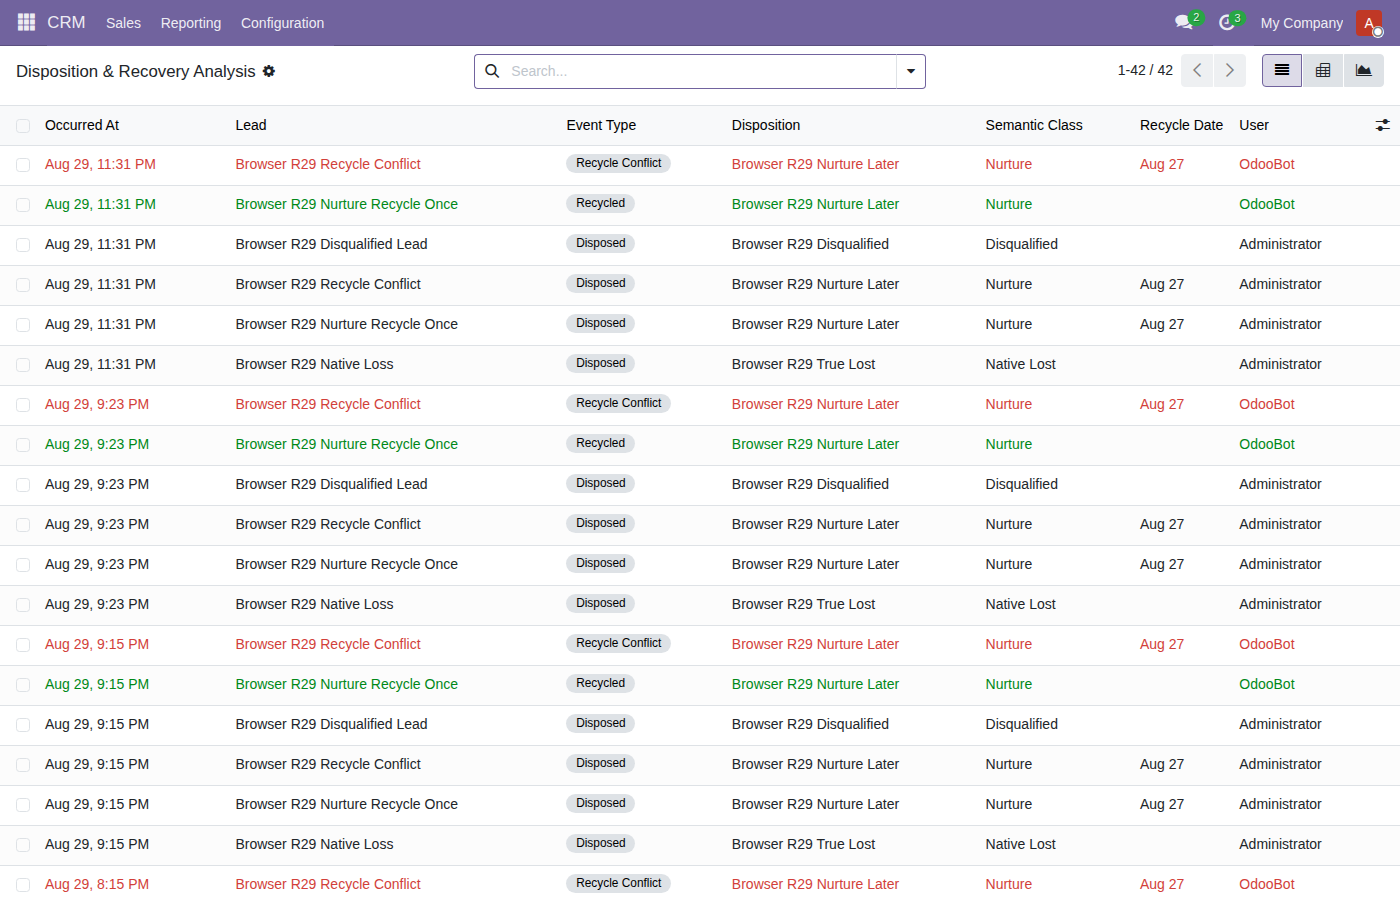
Task: Switch to list view
Action: click(x=1282, y=70)
